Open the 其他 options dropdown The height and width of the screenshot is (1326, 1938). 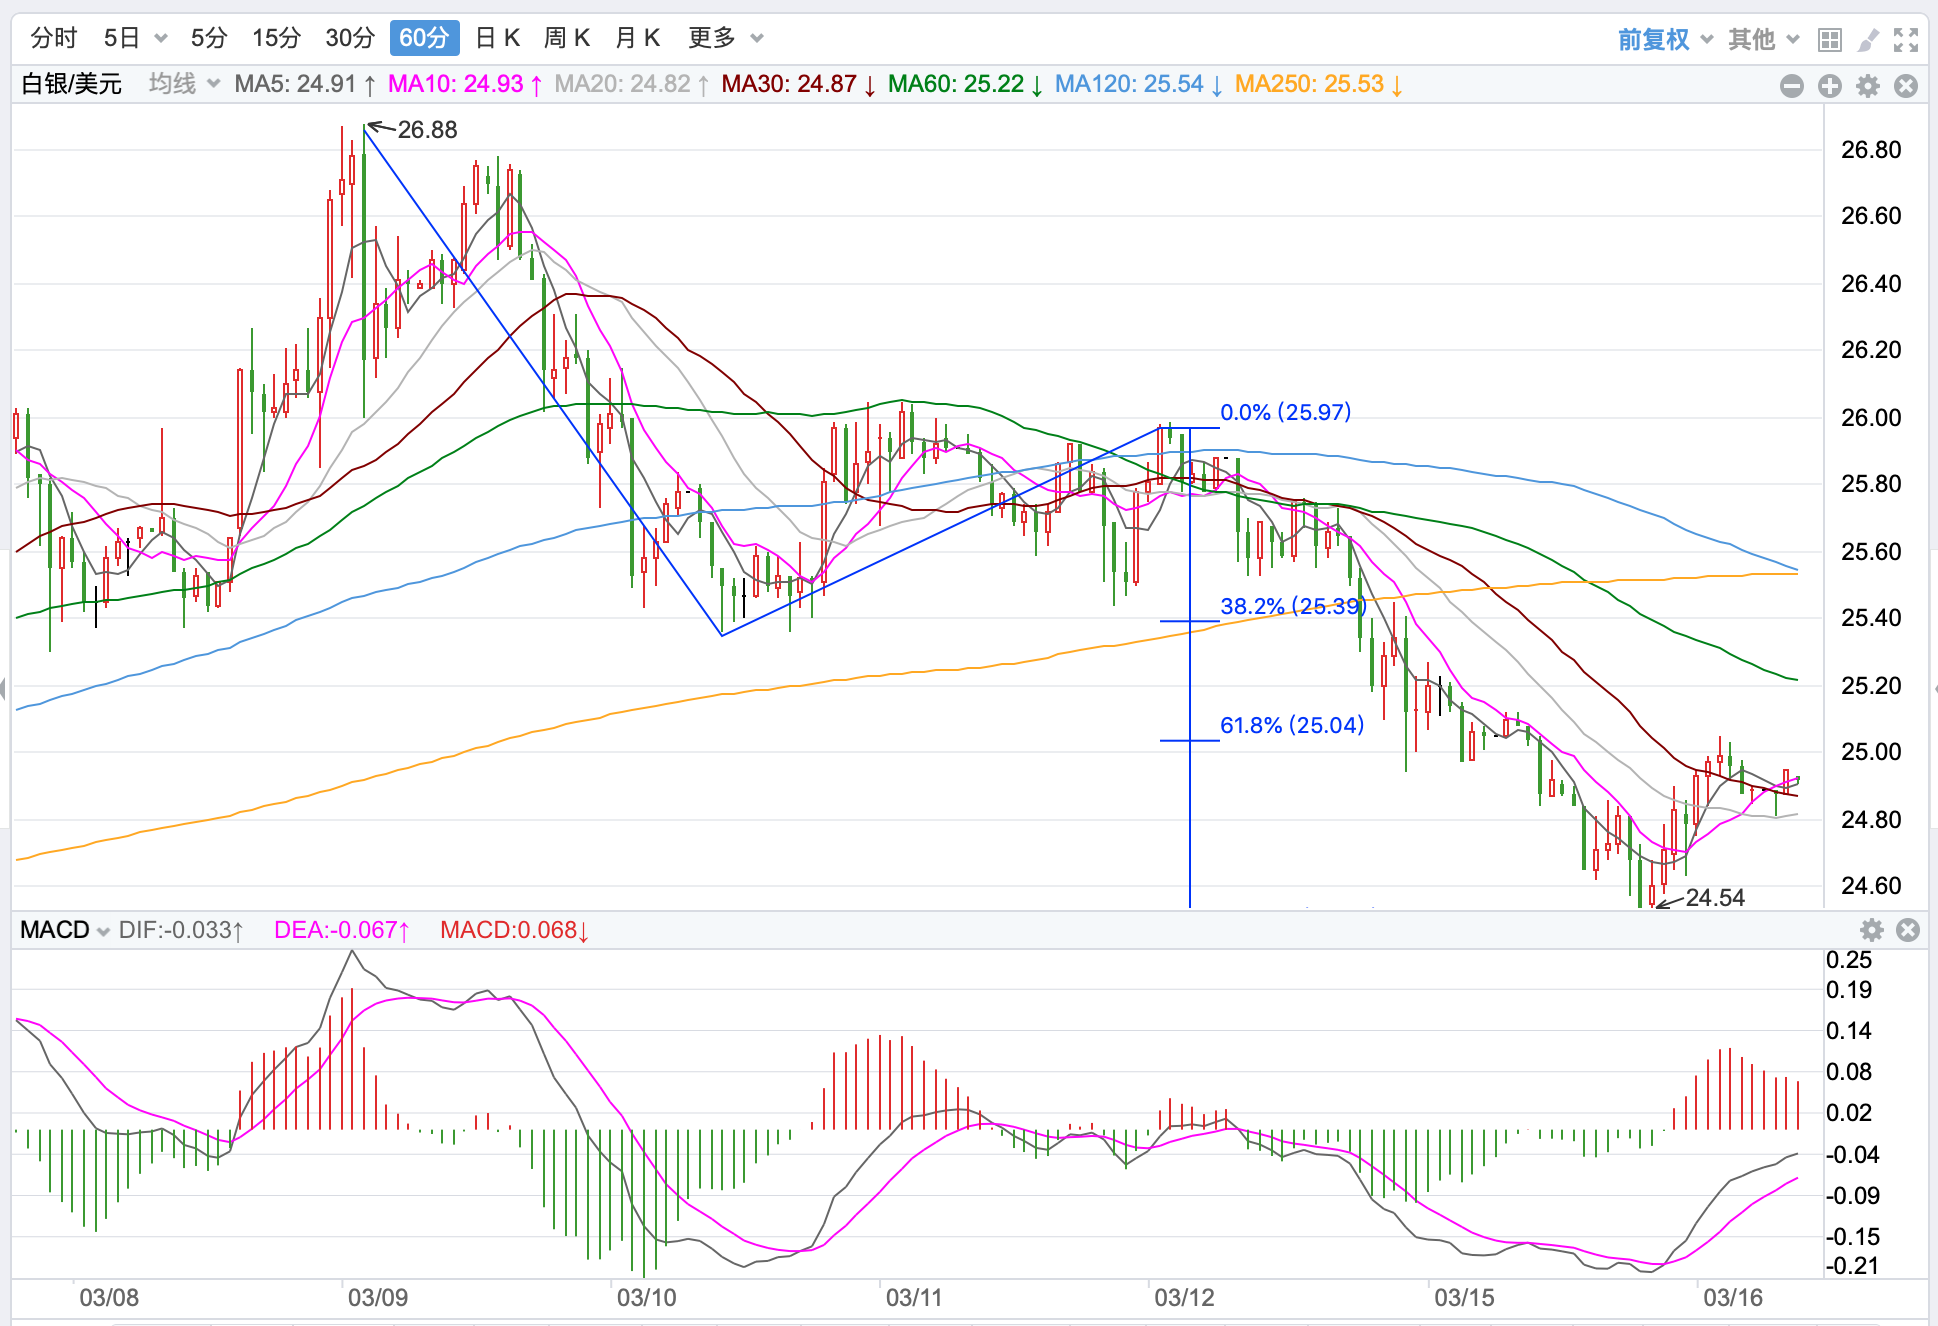(x=1764, y=39)
